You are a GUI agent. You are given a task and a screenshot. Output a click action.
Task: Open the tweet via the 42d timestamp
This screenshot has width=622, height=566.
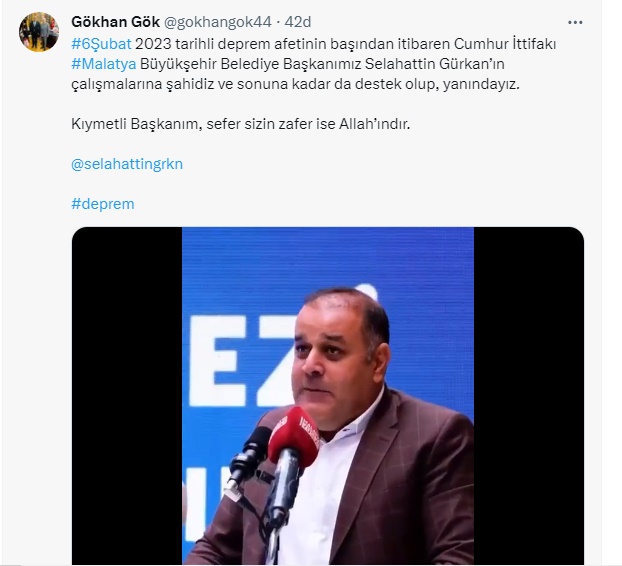click(x=298, y=22)
